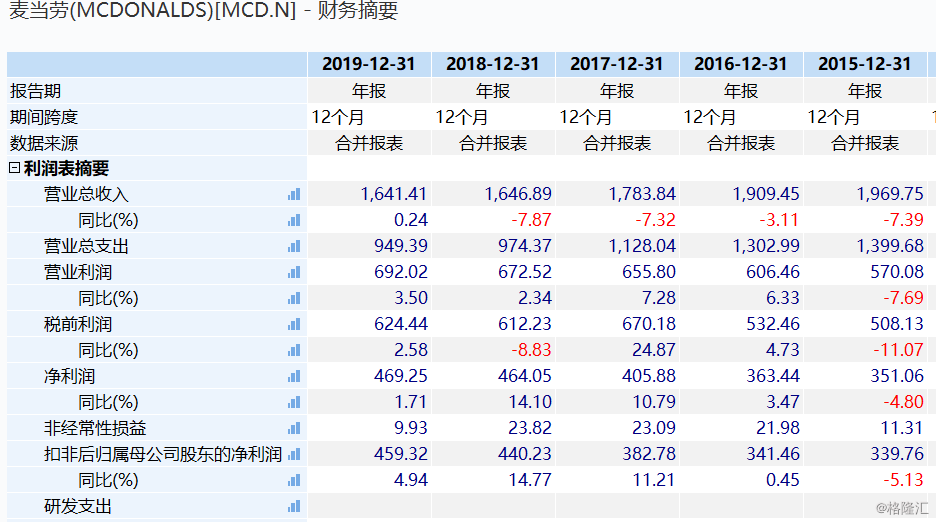Open chart icon for 非经常性损益
Screen dimensions: 936x522
pos(294,428)
